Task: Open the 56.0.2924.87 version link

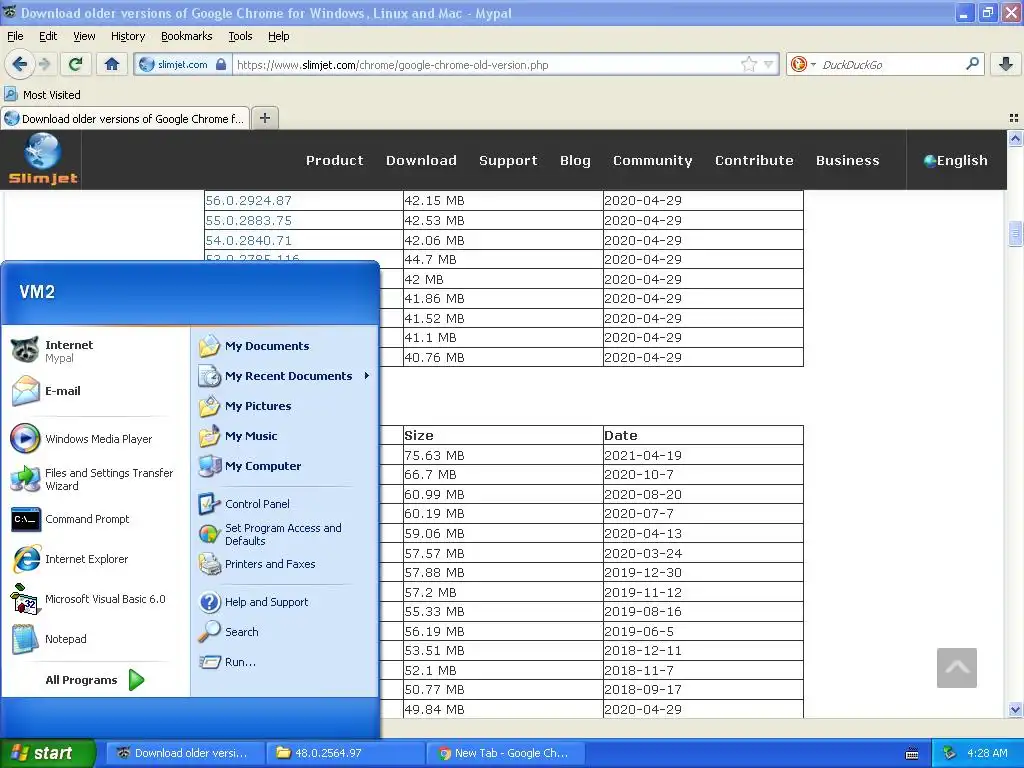Action: click(x=248, y=200)
